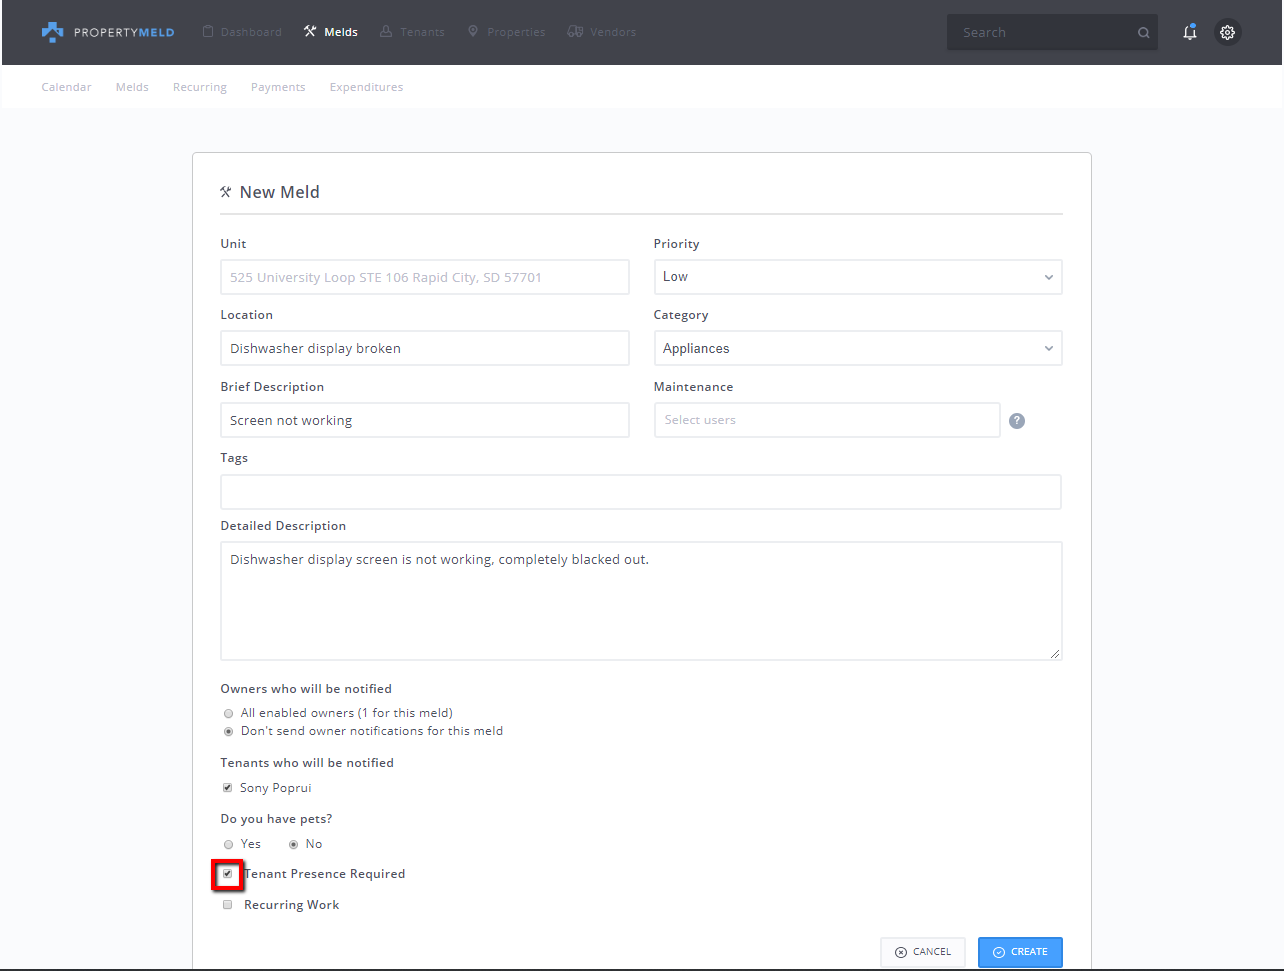Open the notifications bell icon
Screen dimensions: 1284x971
pos(1189,32)
